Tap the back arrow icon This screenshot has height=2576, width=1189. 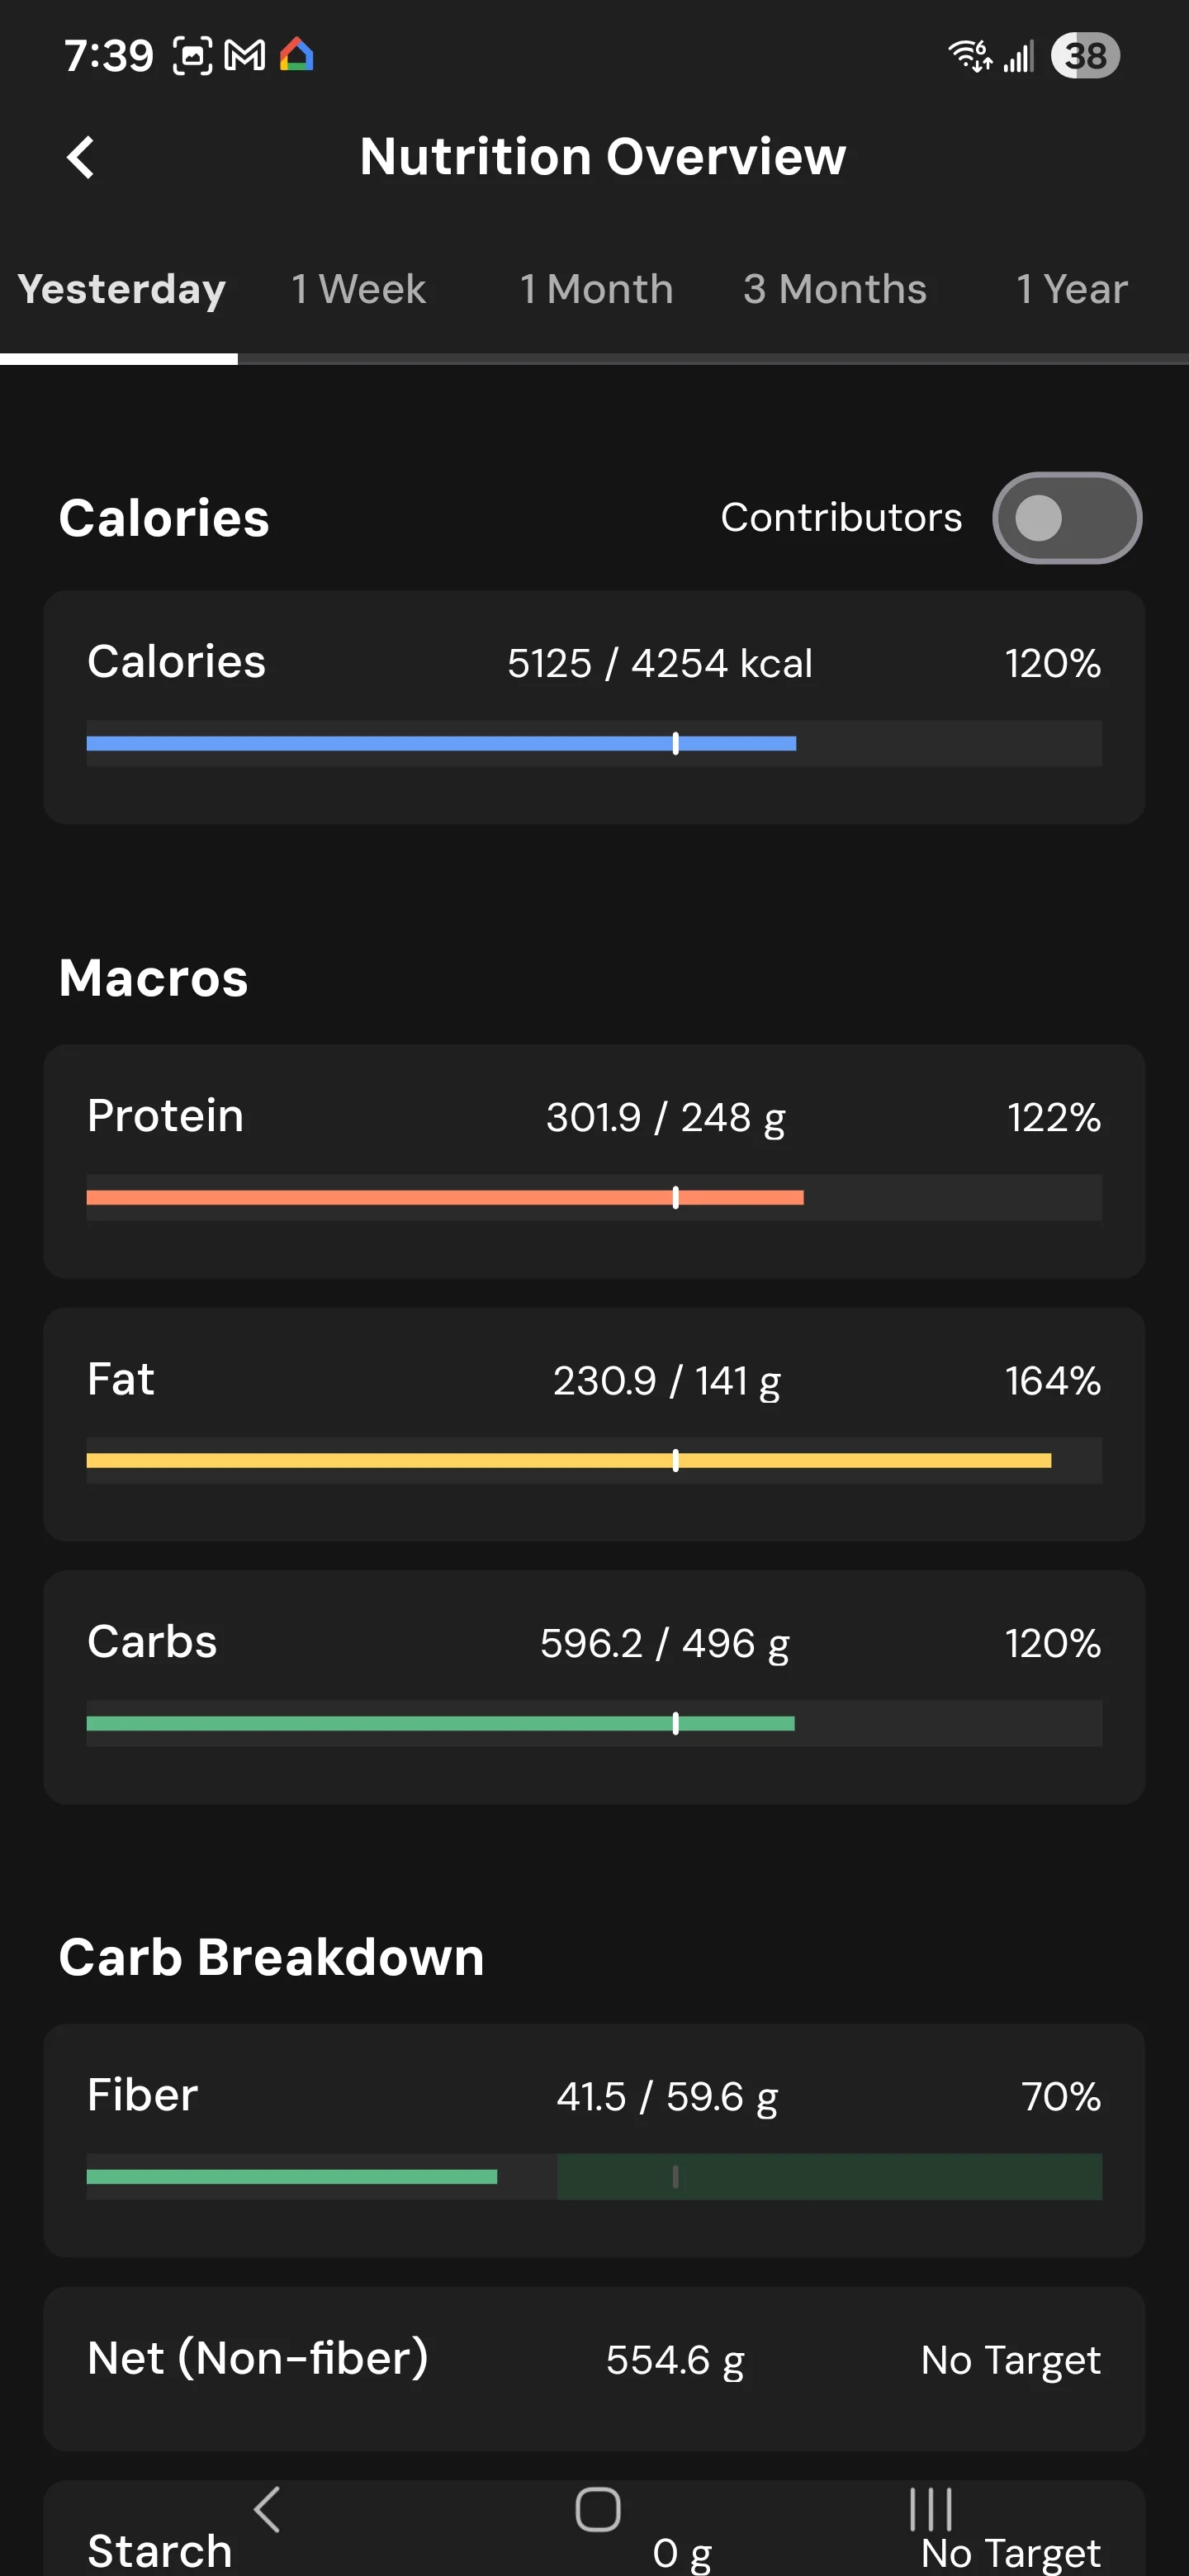coord(80,157)
